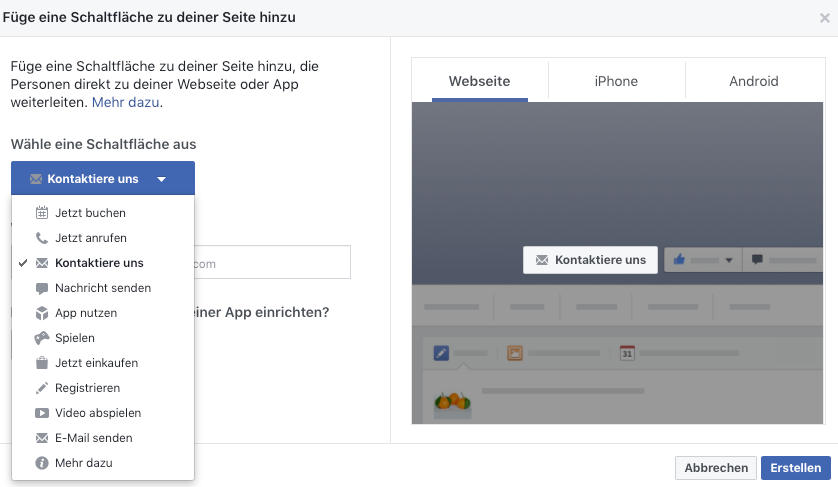Click the pencil icon beside Registrieren
The width and height of the screenshot is (838, 487).
[x=42, y=388]
